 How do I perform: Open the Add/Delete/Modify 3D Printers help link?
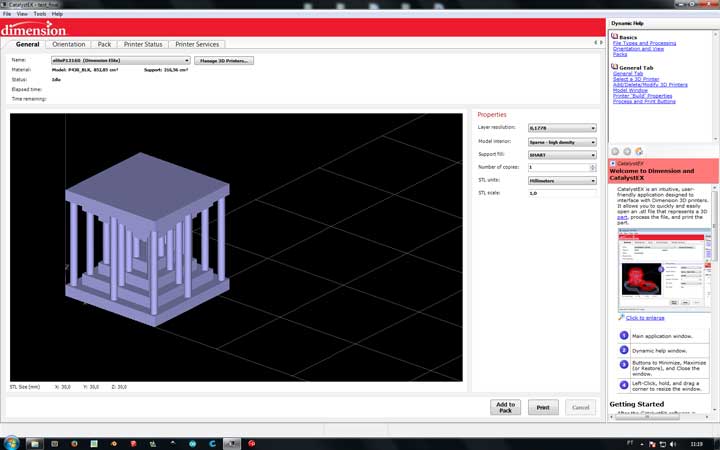650,84
